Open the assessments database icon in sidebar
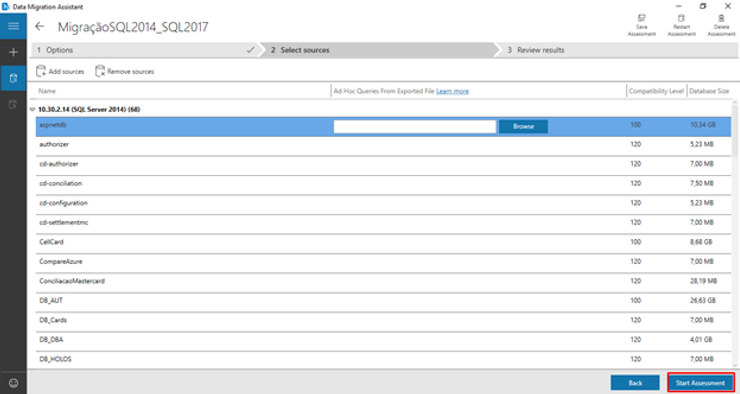 (x=13, y=78)
